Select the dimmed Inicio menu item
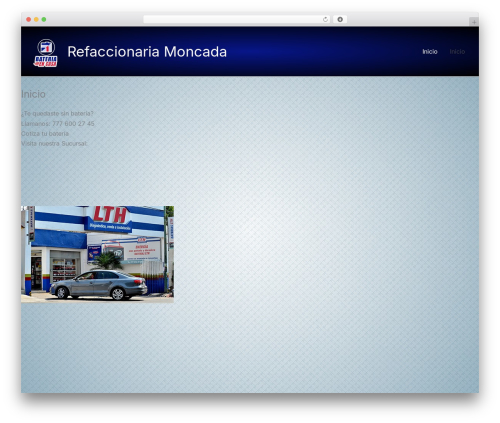The height and width of the screenshot is (423, 500). (457, 52)
